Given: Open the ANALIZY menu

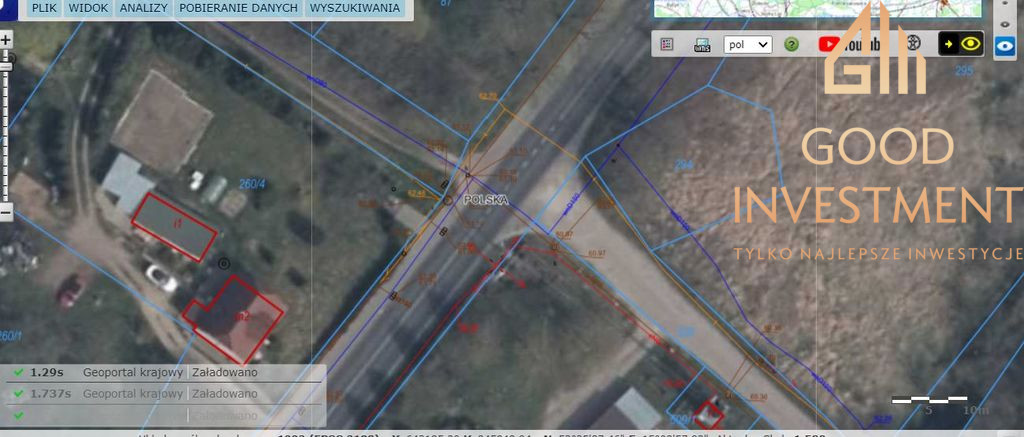Looking at the screenshot, I should tap(144, 8).
